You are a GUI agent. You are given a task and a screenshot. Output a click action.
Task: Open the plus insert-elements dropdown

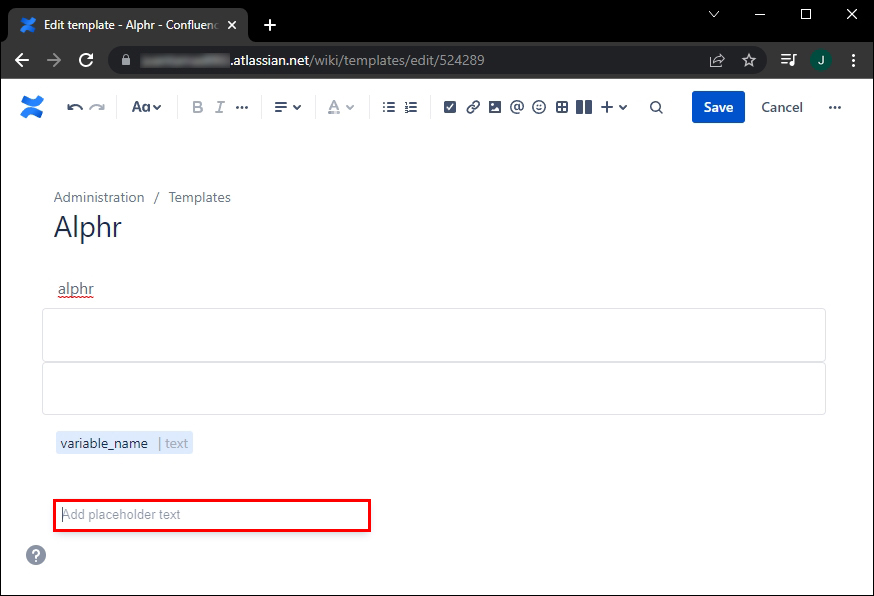point(614,107)
